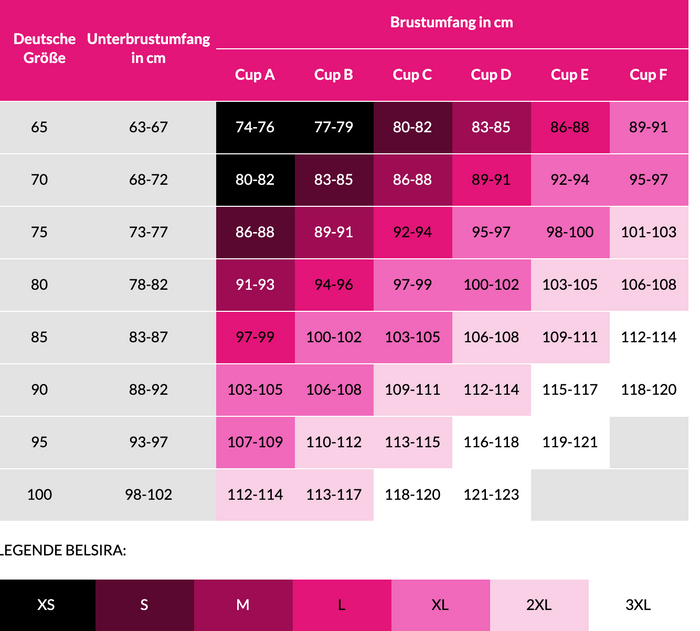Click the Cup F column header
This screenshot has height=631, width=700.
tap(648, 75)
